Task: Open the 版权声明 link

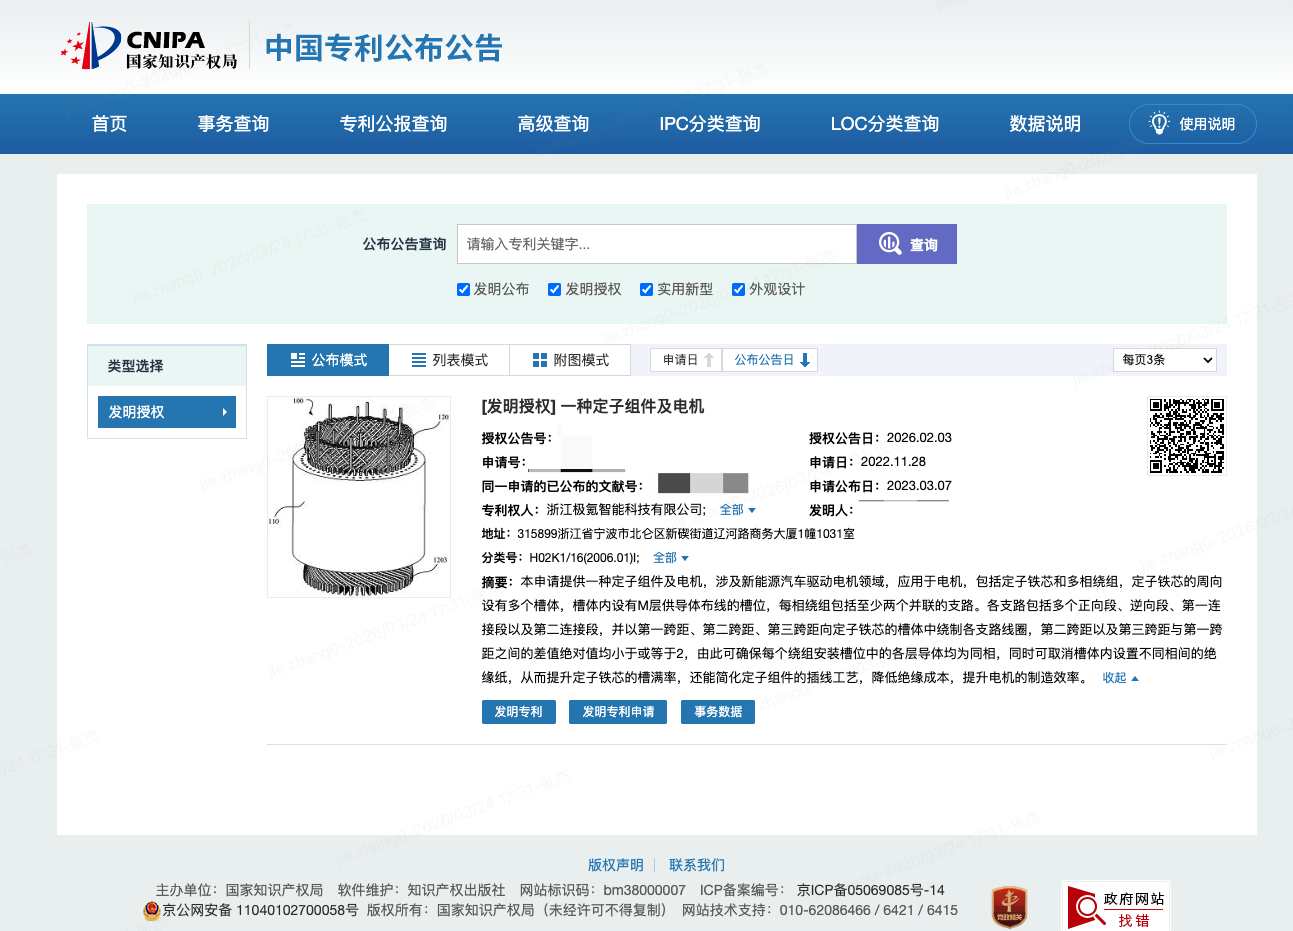Action: [616, 864]
